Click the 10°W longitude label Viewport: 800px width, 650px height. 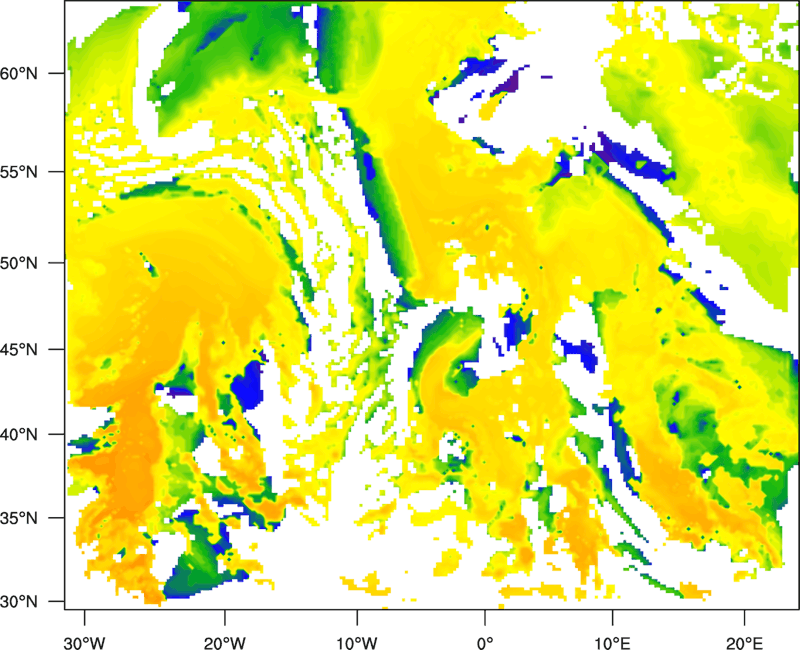pos(357,643)
